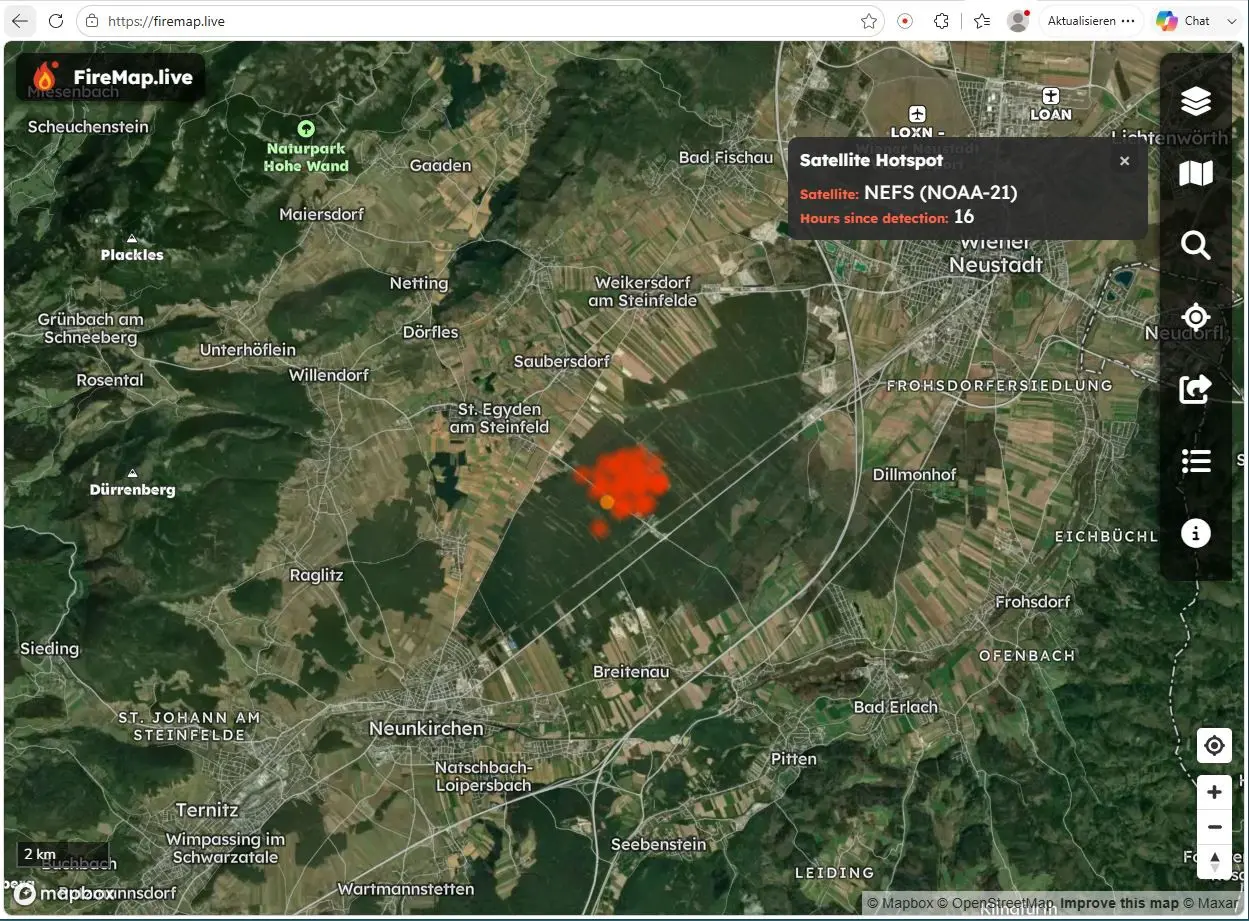Click the Mapbox logo
The height and width of the screenshot is (921, 1249).
coord(64,893)
